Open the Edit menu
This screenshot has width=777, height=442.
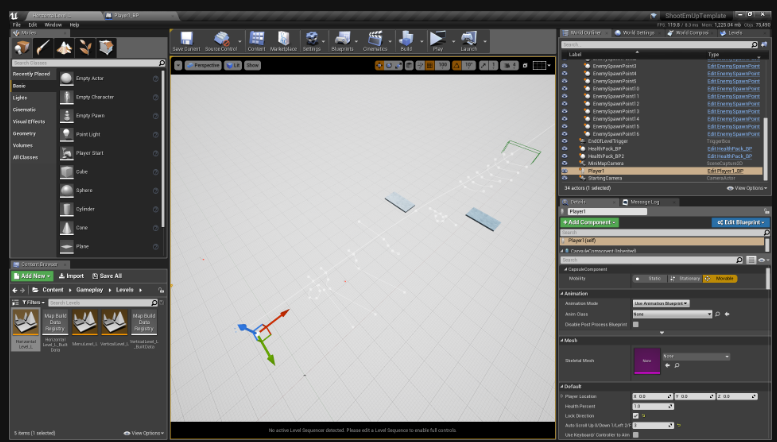33,25
